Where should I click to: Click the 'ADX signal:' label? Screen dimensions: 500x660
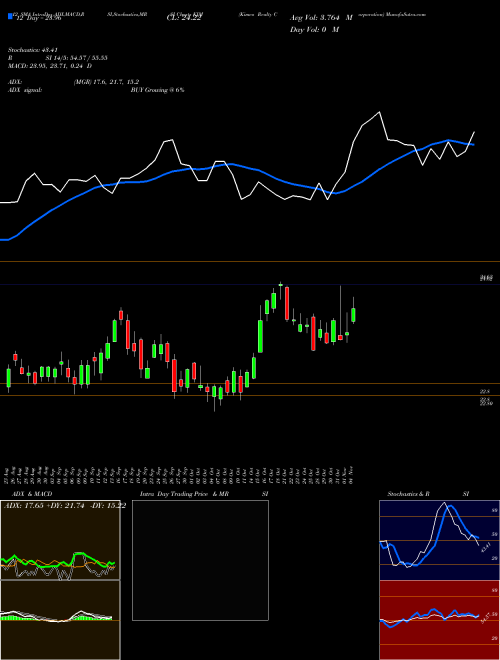pos(24,90)
